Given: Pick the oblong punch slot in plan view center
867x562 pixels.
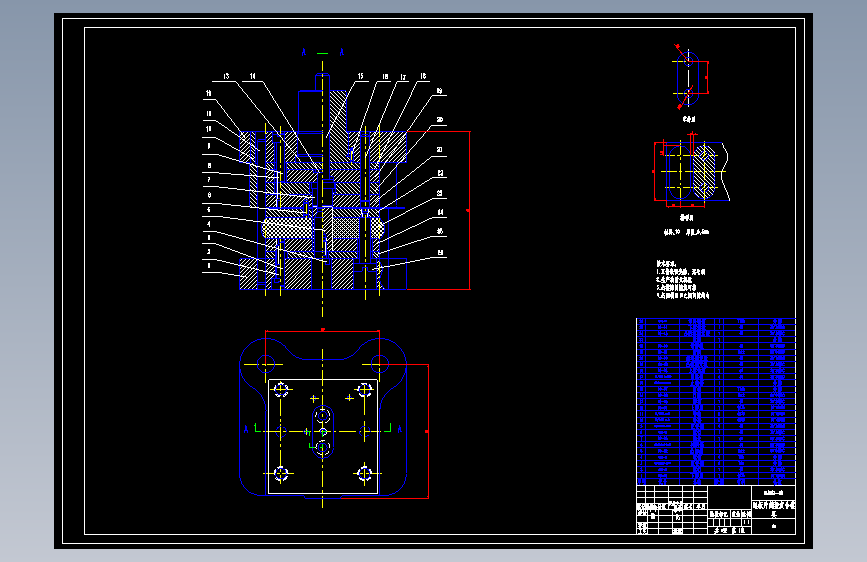Looking at the screenshot, I should [322, 431].
